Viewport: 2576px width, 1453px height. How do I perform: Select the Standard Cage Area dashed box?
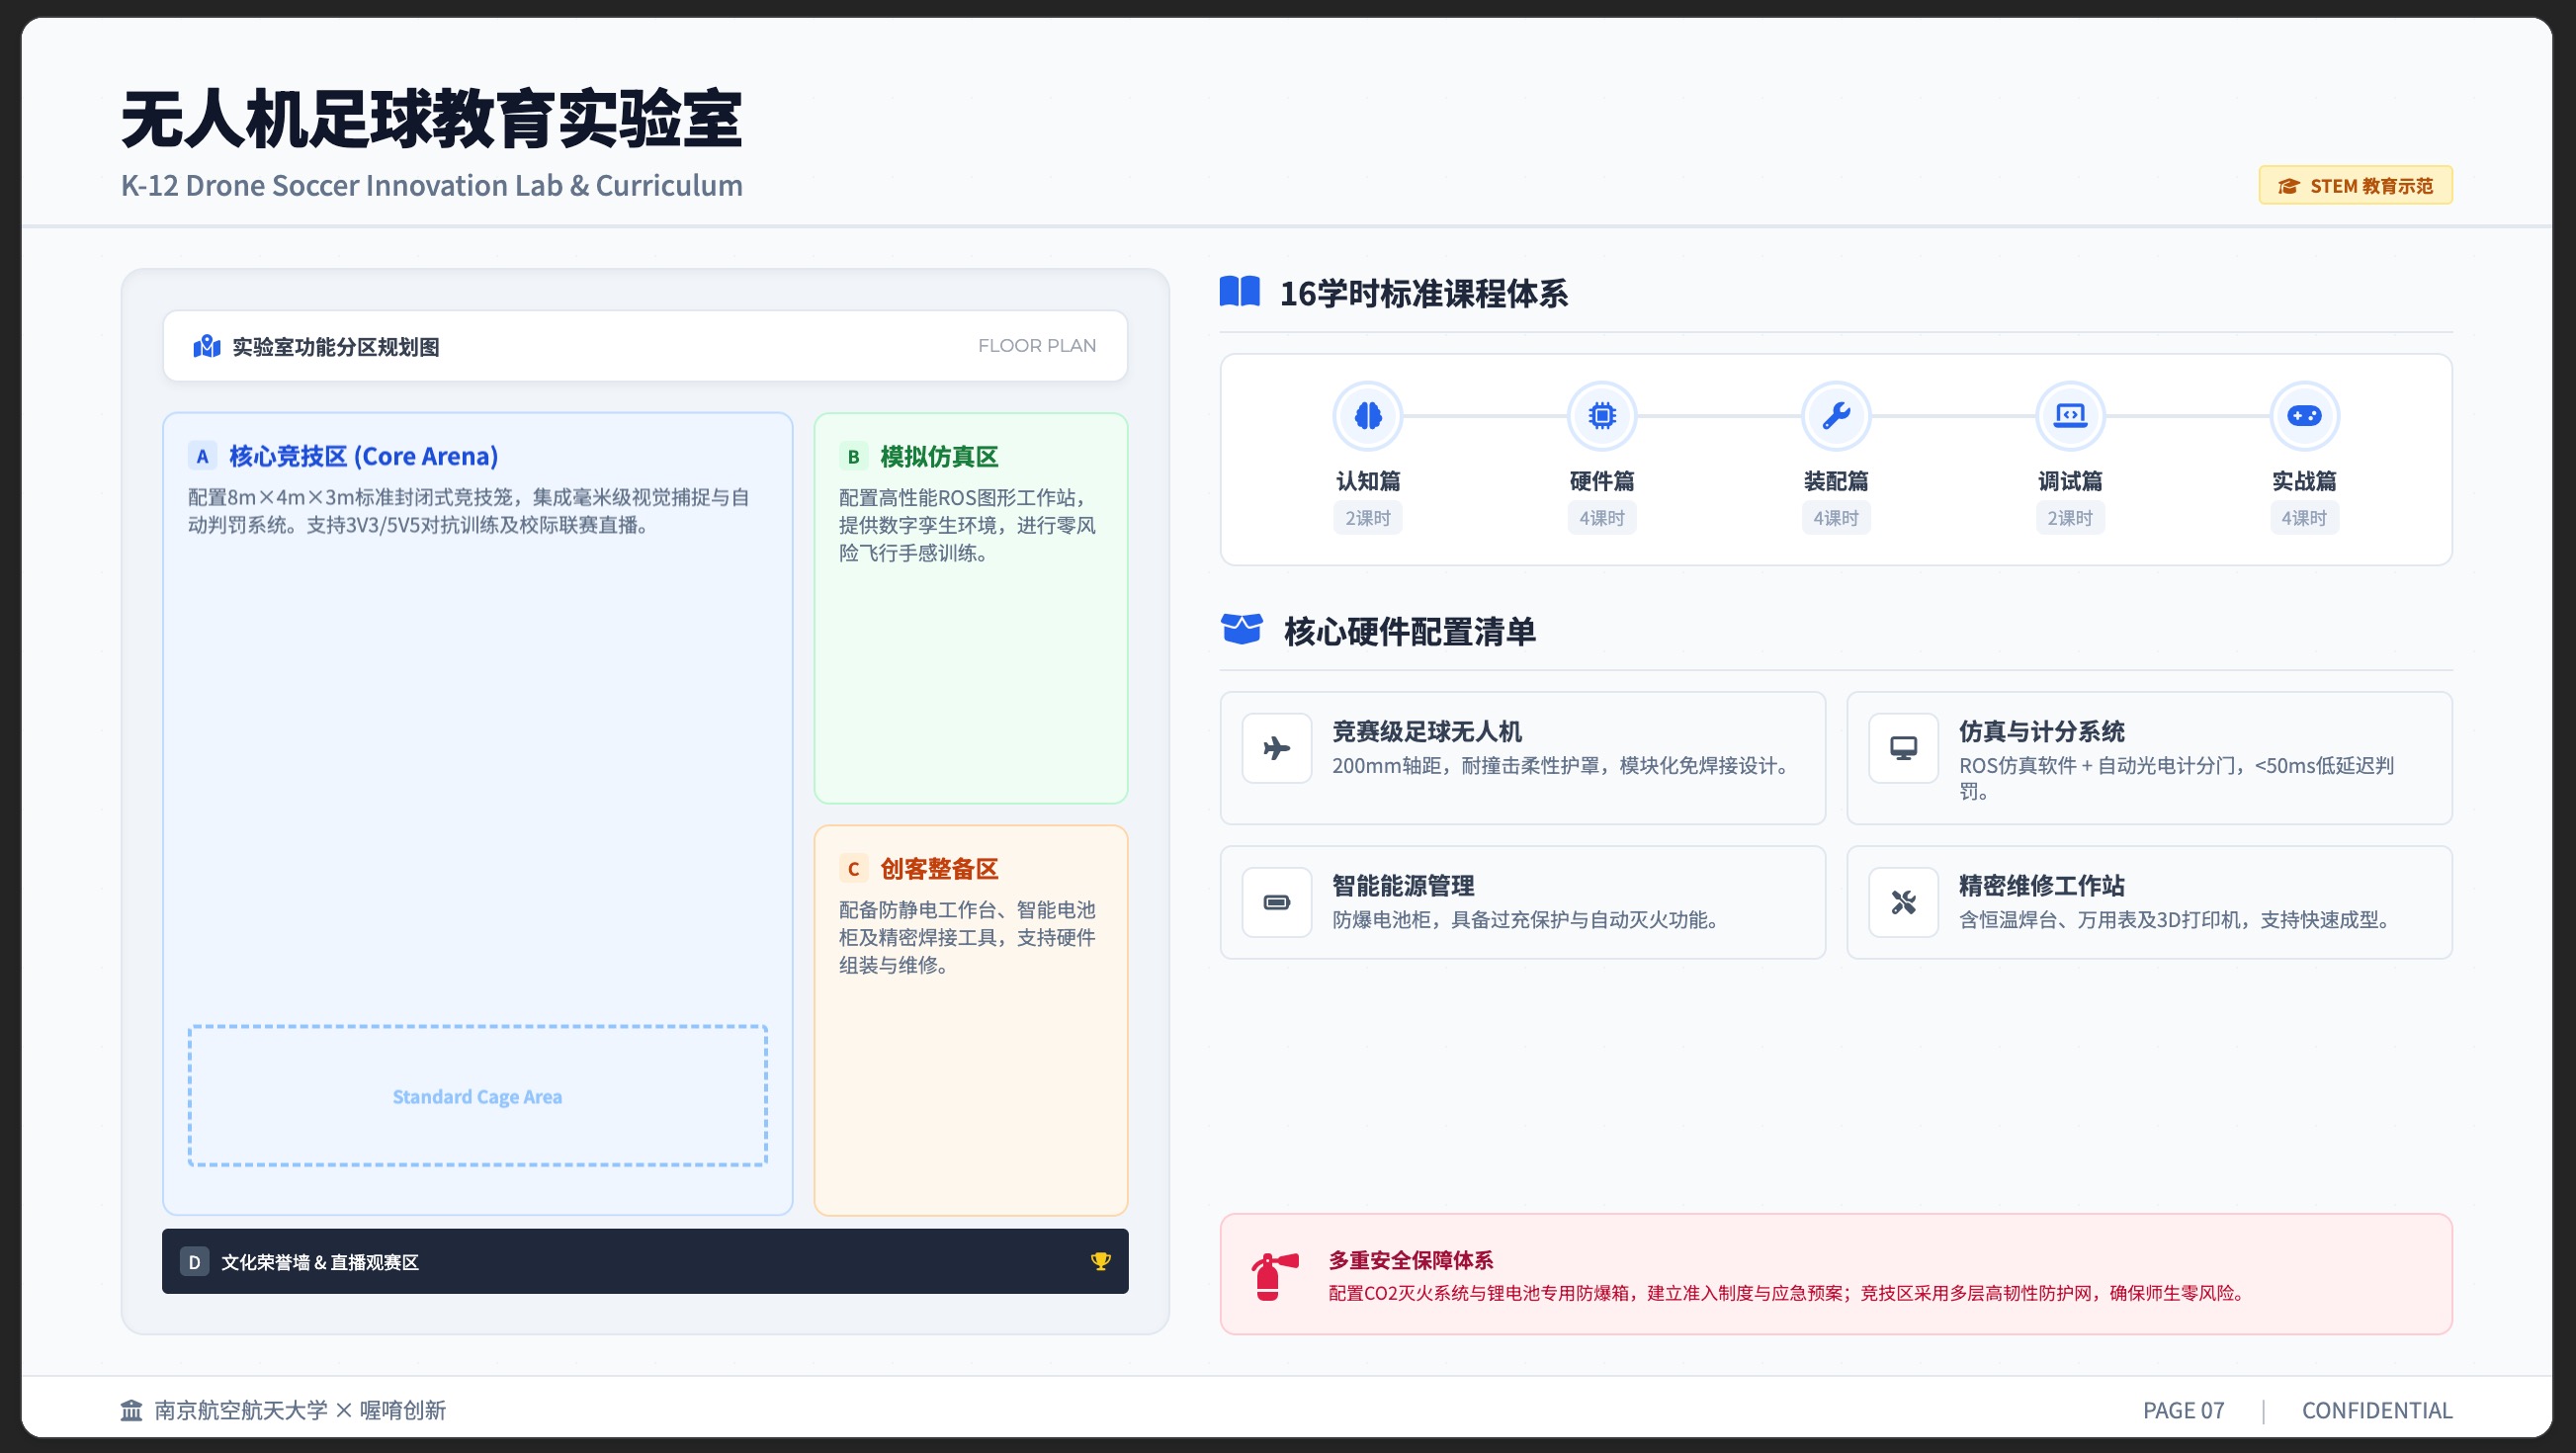(477, 1095)
